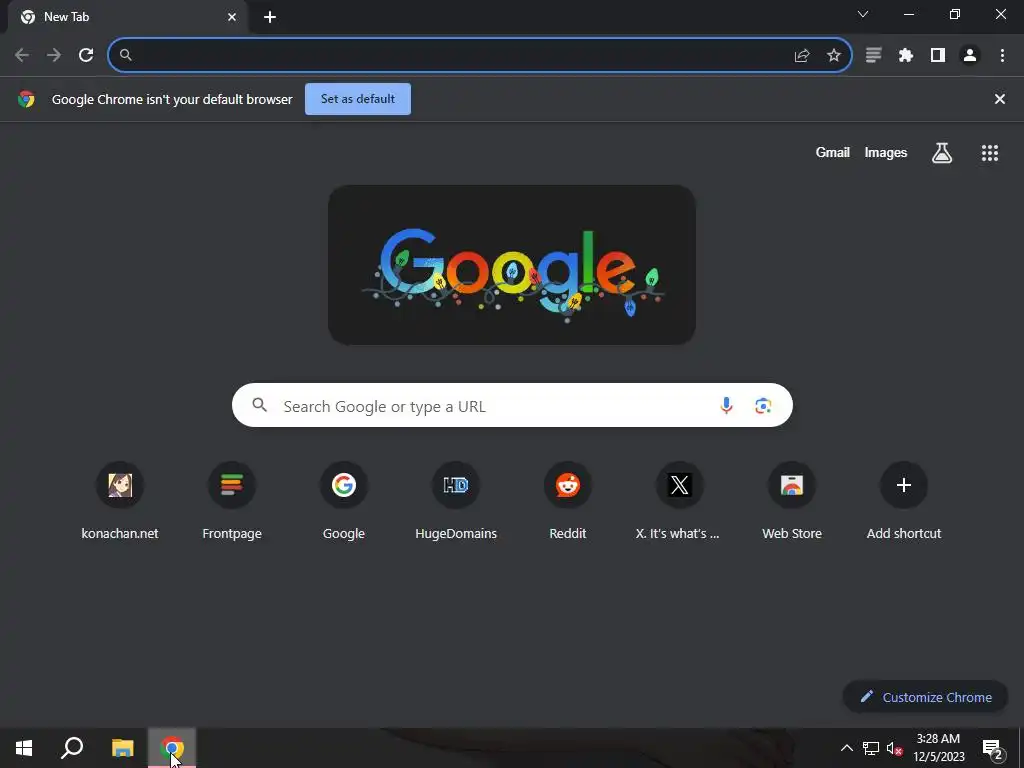
Task: Click the search icon in address bar
Action: pyautogui.click(x=126, y=55)
